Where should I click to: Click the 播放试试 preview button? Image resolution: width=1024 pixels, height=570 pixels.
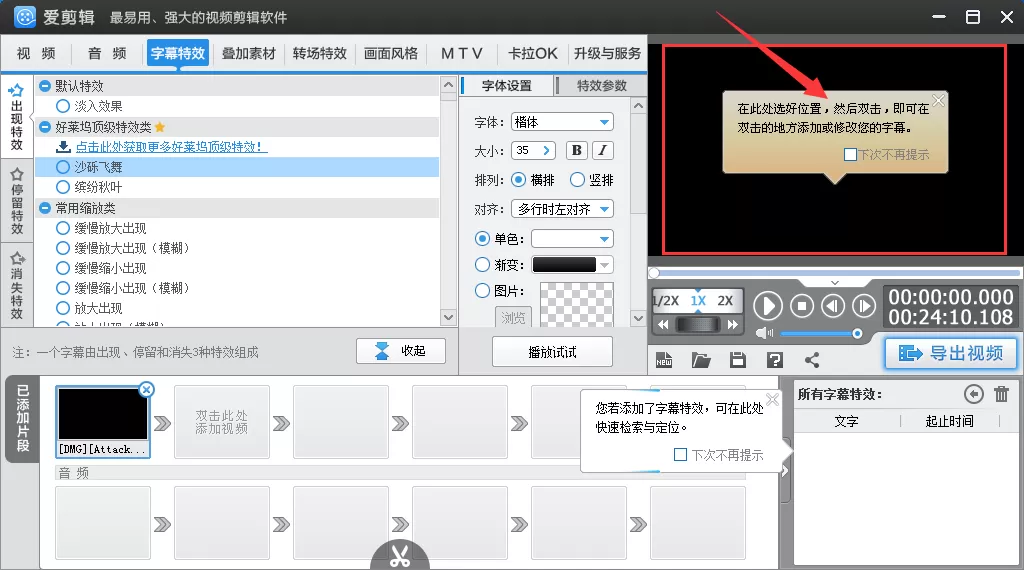tap(552, 352)
